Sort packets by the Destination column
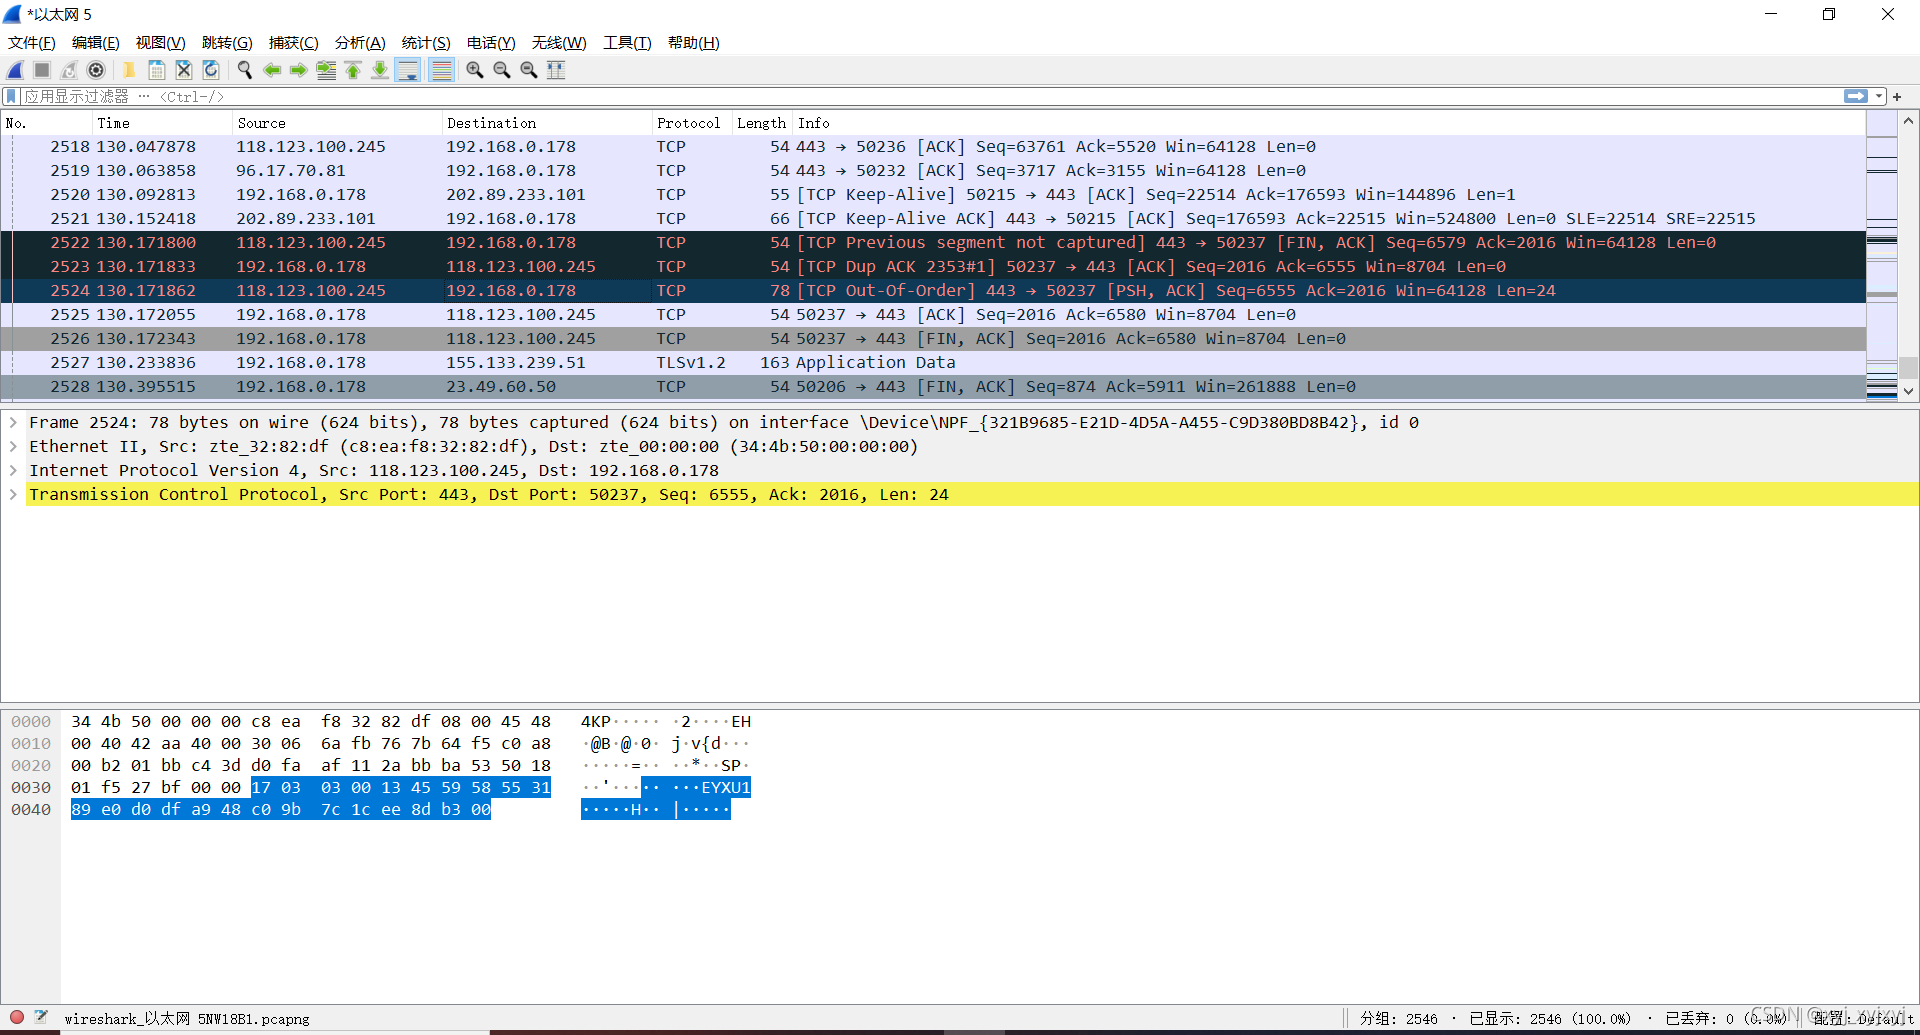The height and width of the screenshot is (1035, 1920). pos(547,123)
